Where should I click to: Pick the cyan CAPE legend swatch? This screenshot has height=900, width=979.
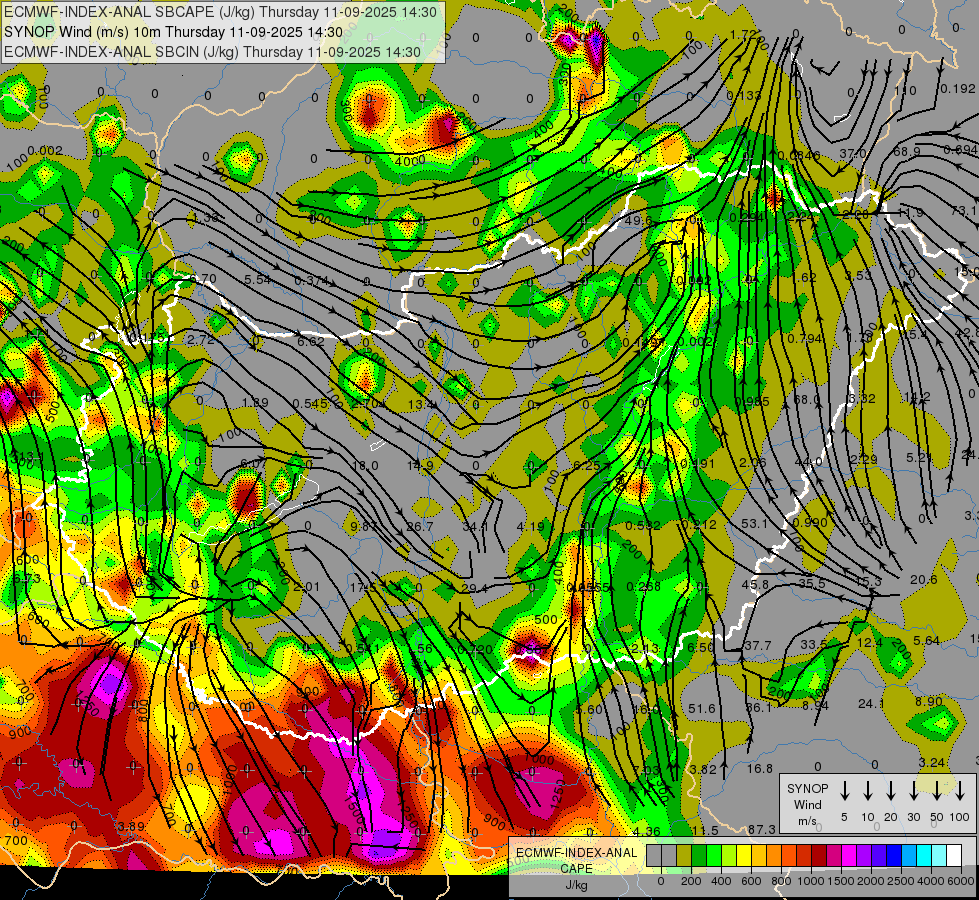[923, 855]
